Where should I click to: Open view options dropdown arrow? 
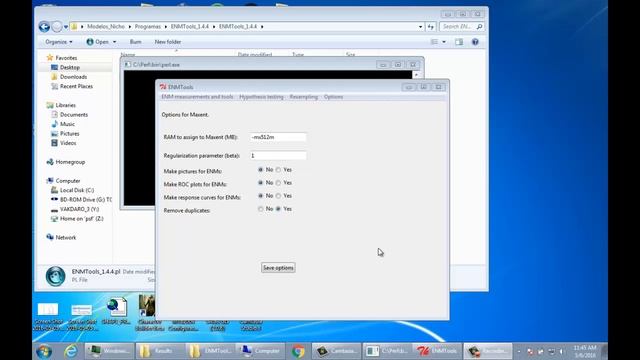click(x=444, y=42)
